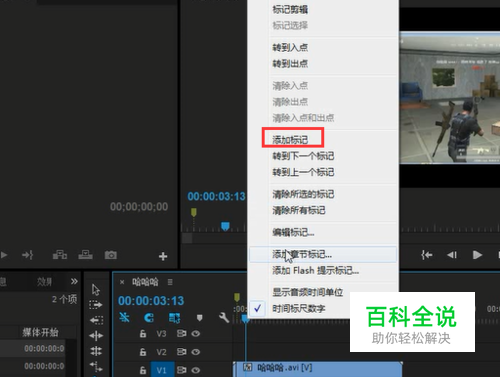The height and width of the screenshot is (377, 500).
Task: Open timeline display settings wrench
Action: (x=224, y=318)
